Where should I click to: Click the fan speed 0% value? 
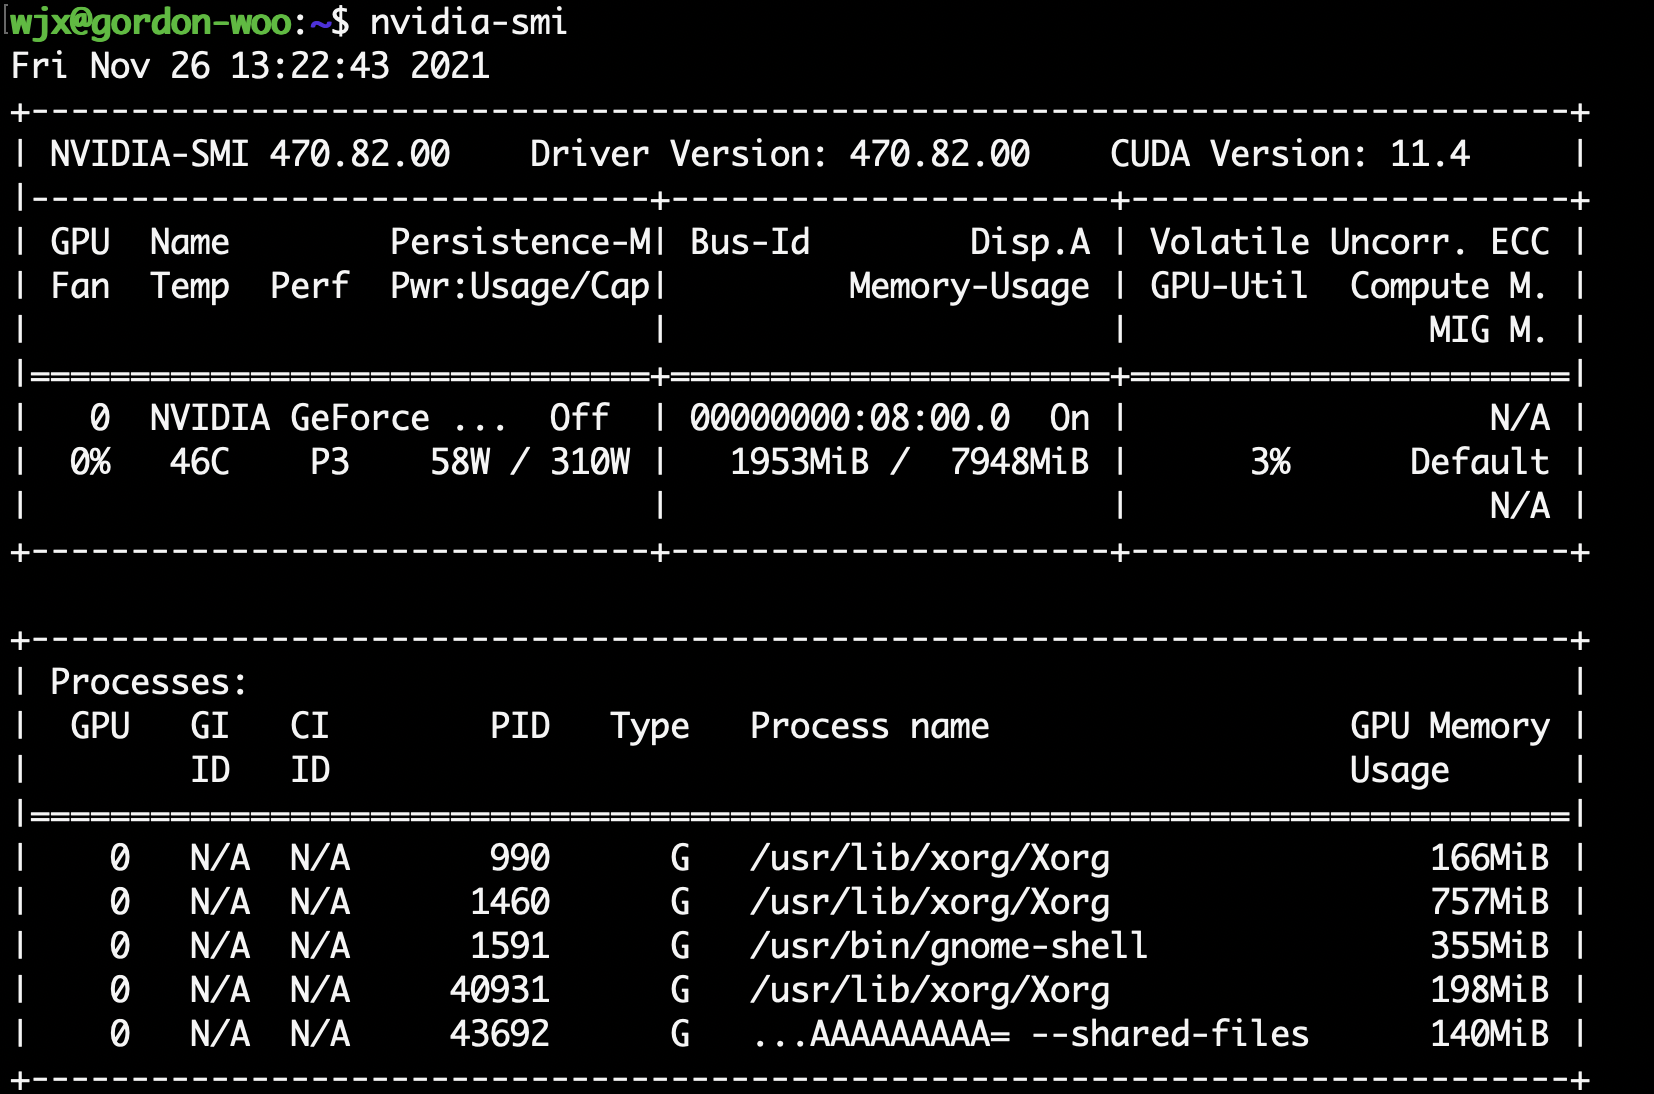click(88, 461)
